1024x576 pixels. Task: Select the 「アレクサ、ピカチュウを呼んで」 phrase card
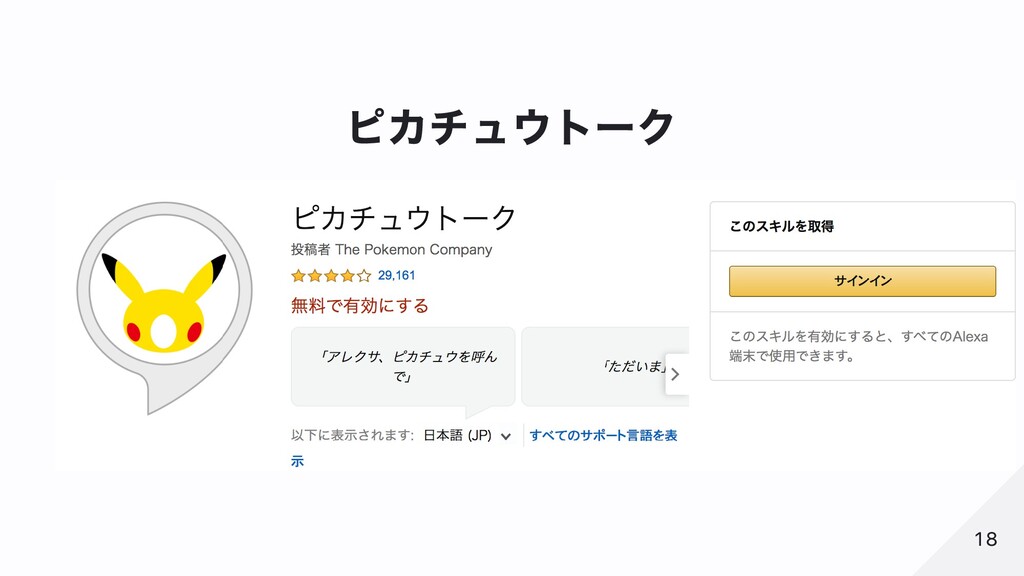pyautogui.click(x=403, y=366)
